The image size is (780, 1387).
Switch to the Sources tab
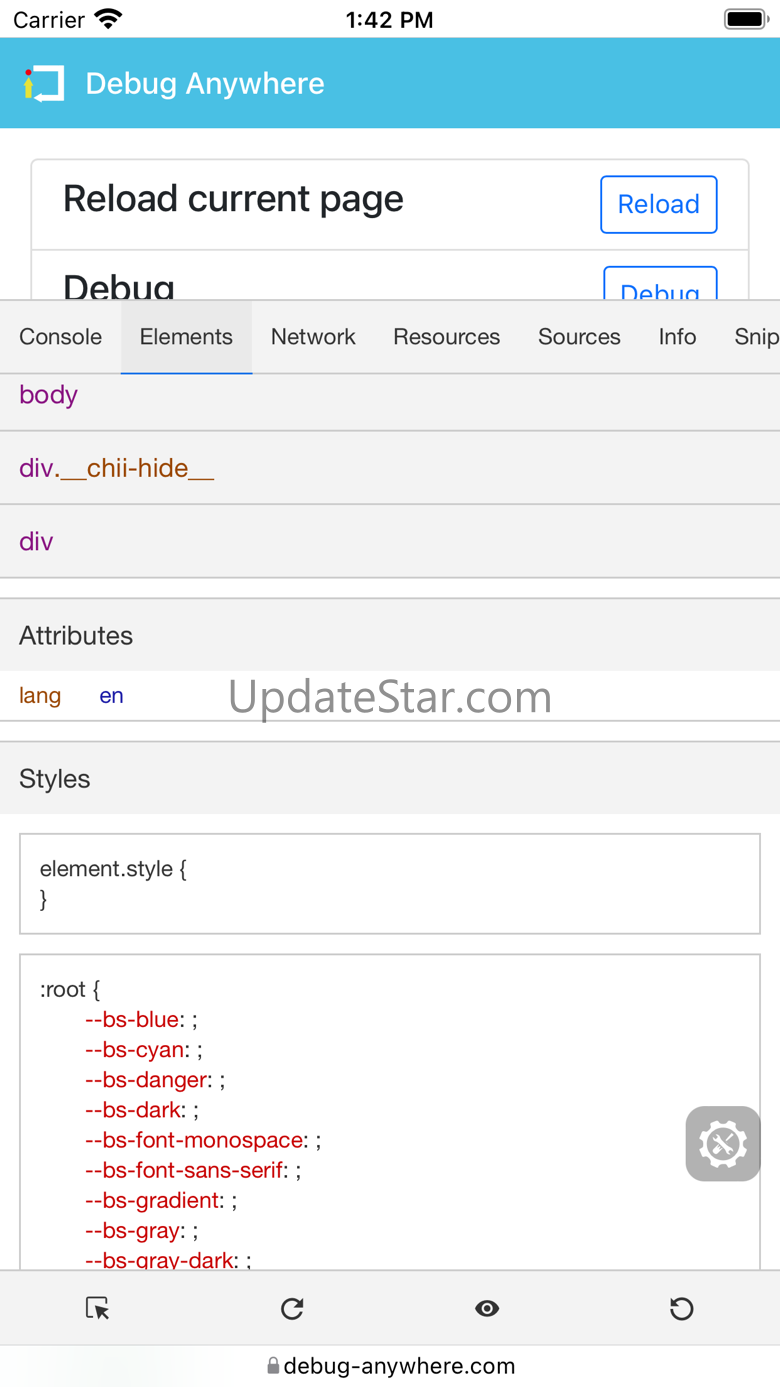pyautogui.click(x=579, y=337)
